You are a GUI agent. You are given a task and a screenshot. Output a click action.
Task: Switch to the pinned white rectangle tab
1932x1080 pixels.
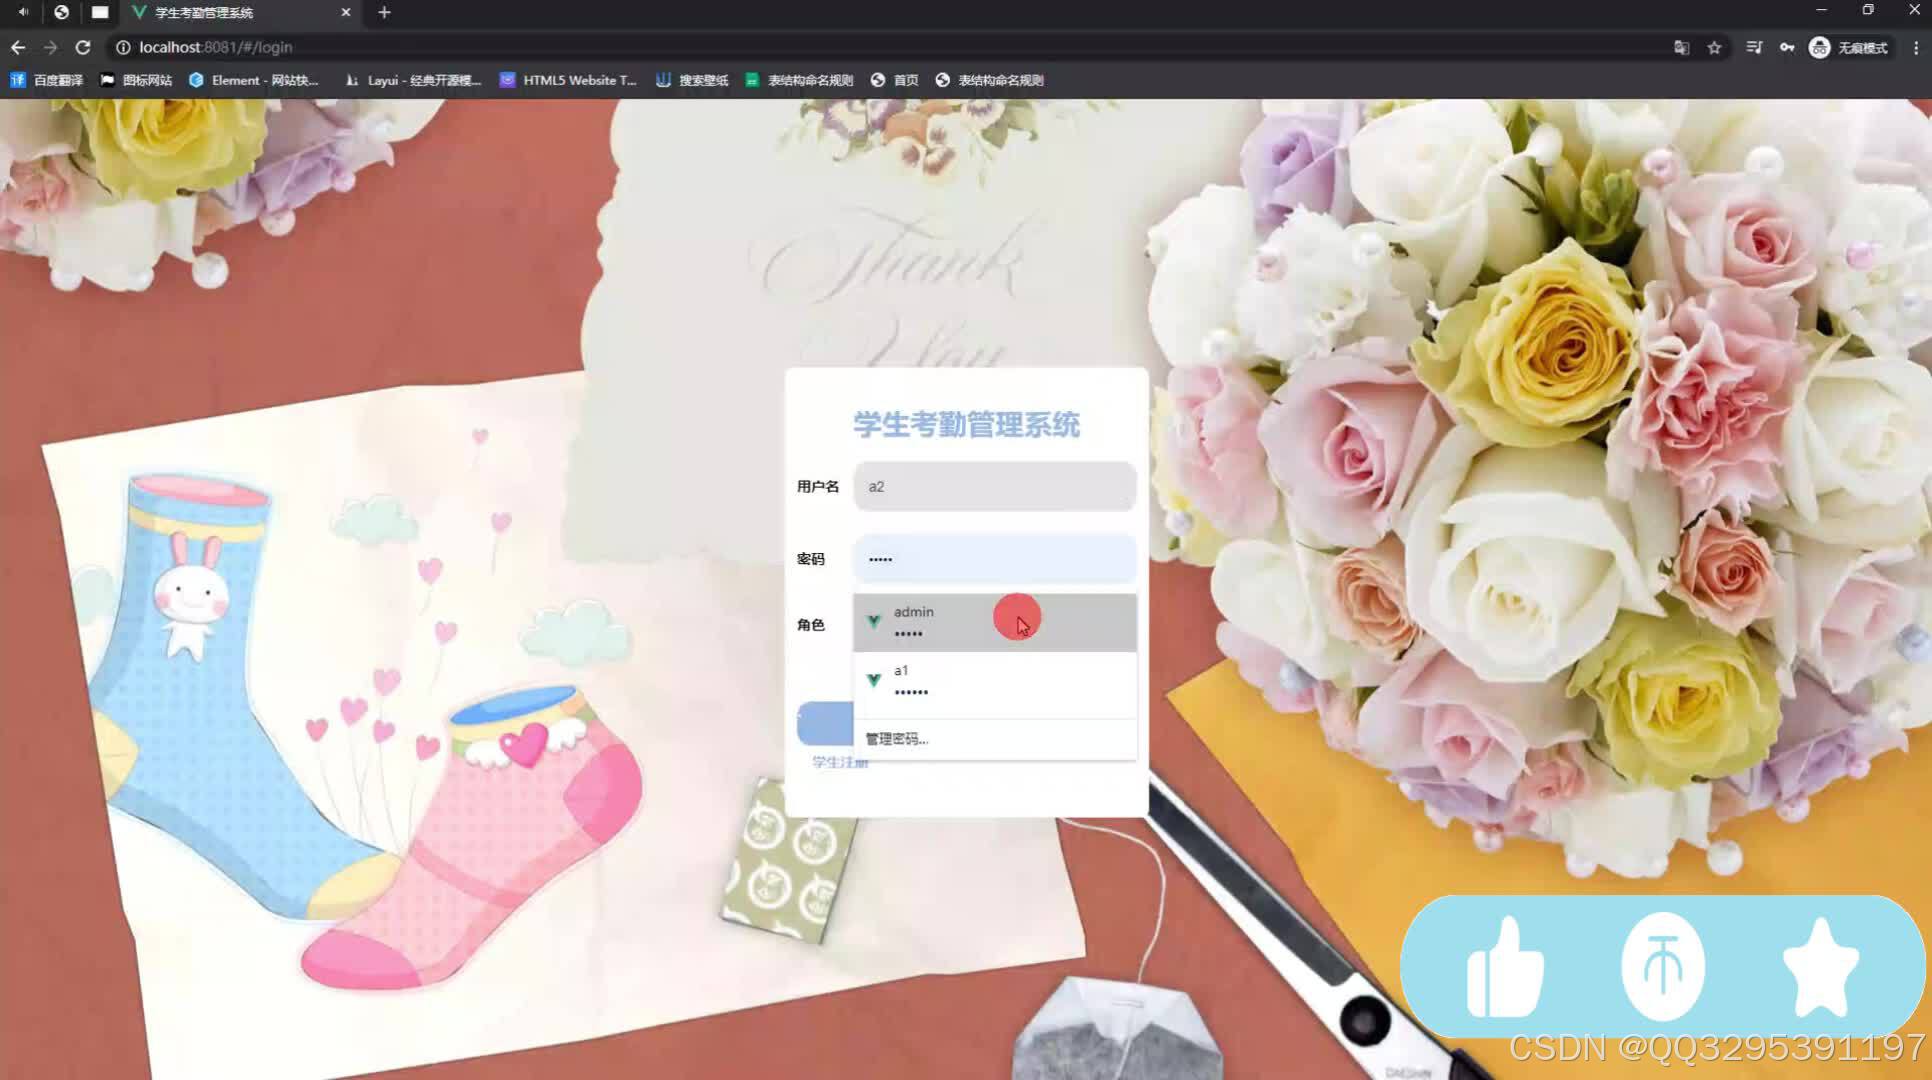point(99,12)
